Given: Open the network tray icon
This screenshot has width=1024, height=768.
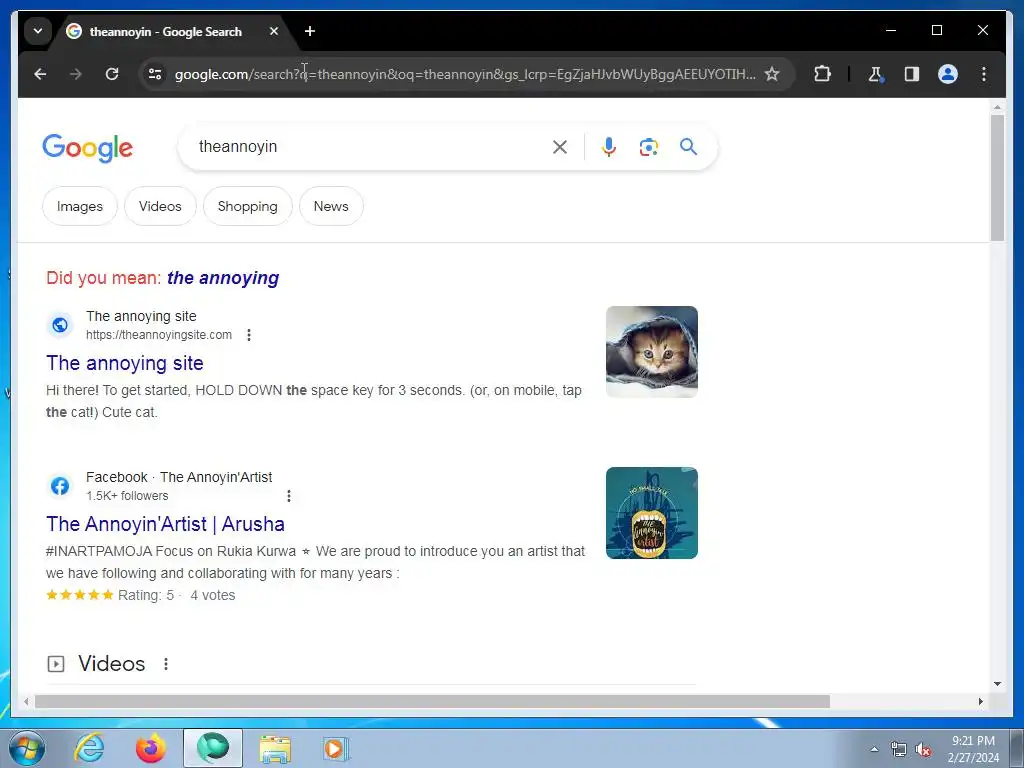Looking at the screenshot, I should (x=899, y=750).
